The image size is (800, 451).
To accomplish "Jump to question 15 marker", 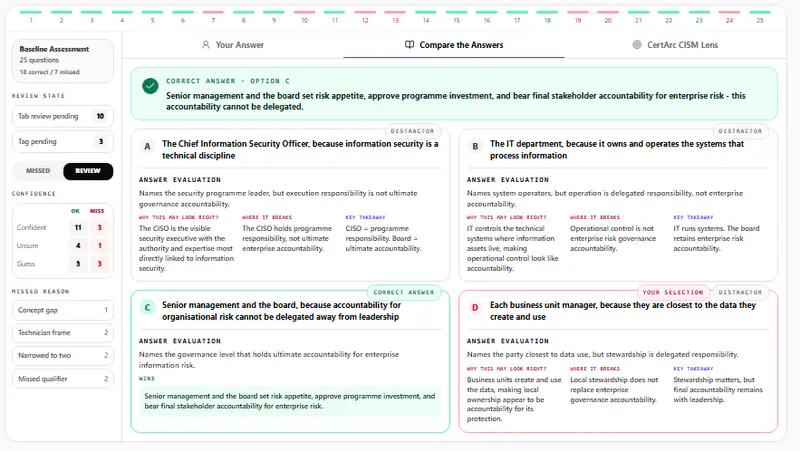I will click(456, 16).
